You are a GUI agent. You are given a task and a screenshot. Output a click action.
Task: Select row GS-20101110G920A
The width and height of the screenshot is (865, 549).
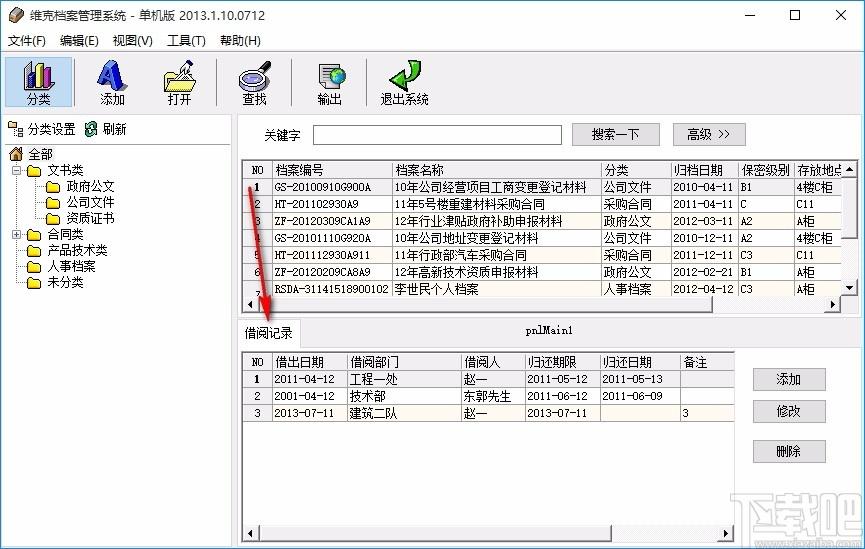(542, 238)
